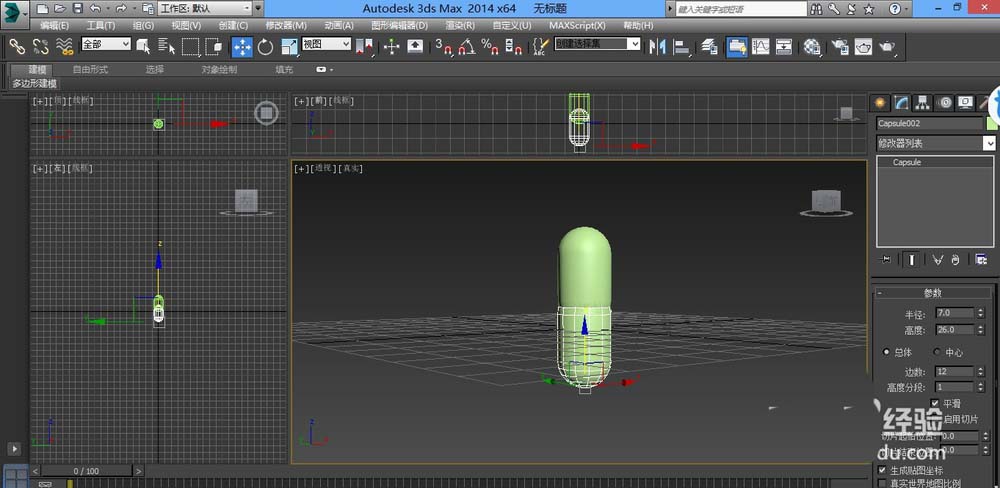Activate the Select and Scale tool

[289, 47]
